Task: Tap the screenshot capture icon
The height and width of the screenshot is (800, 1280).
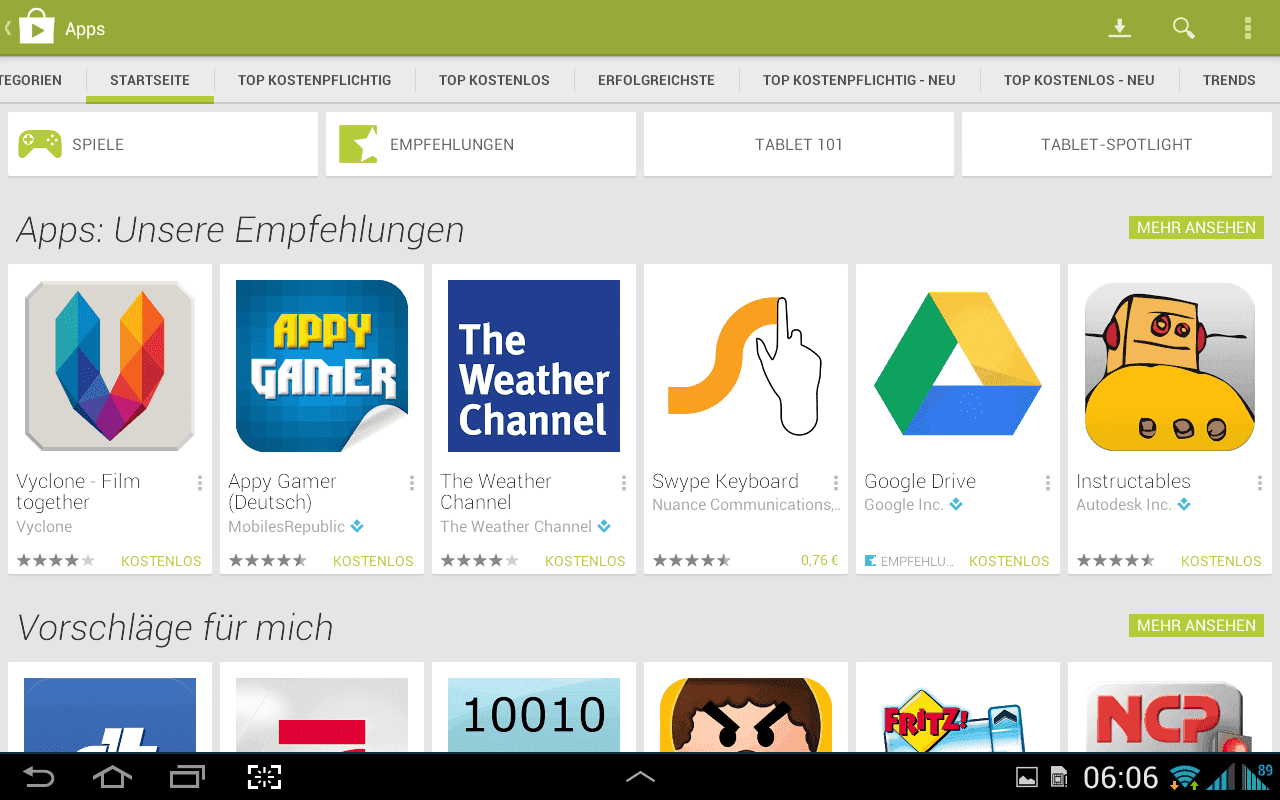Action: pos(264,777)
